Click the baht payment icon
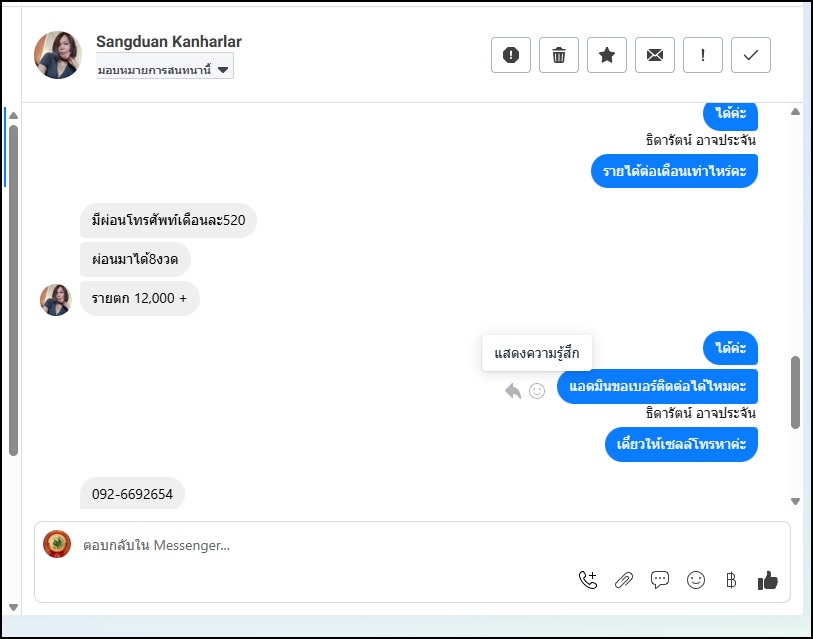Screen dimensions: 813x639 tap(731, 580)
